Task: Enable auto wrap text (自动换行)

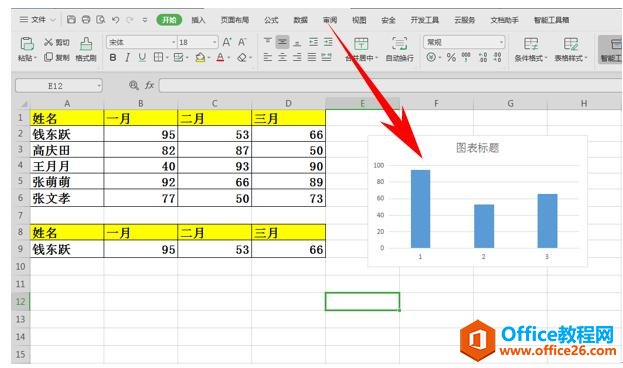Action: [399, 49]
